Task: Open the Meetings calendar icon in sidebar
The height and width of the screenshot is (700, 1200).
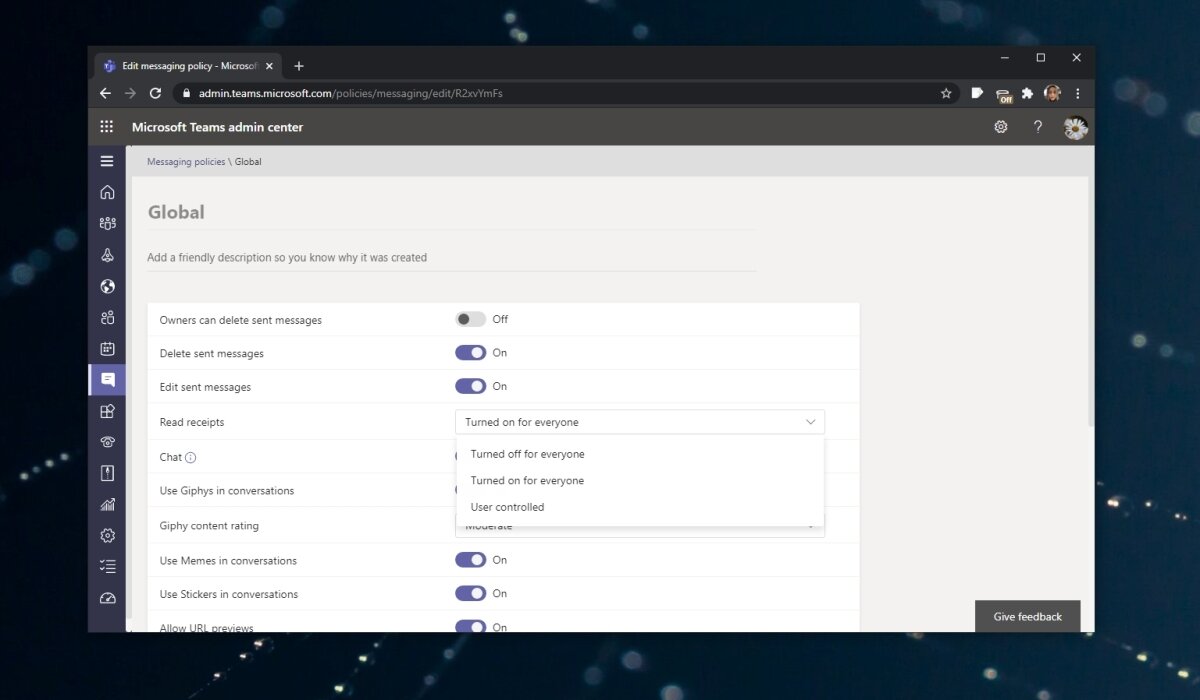Action: click(107, 348)
